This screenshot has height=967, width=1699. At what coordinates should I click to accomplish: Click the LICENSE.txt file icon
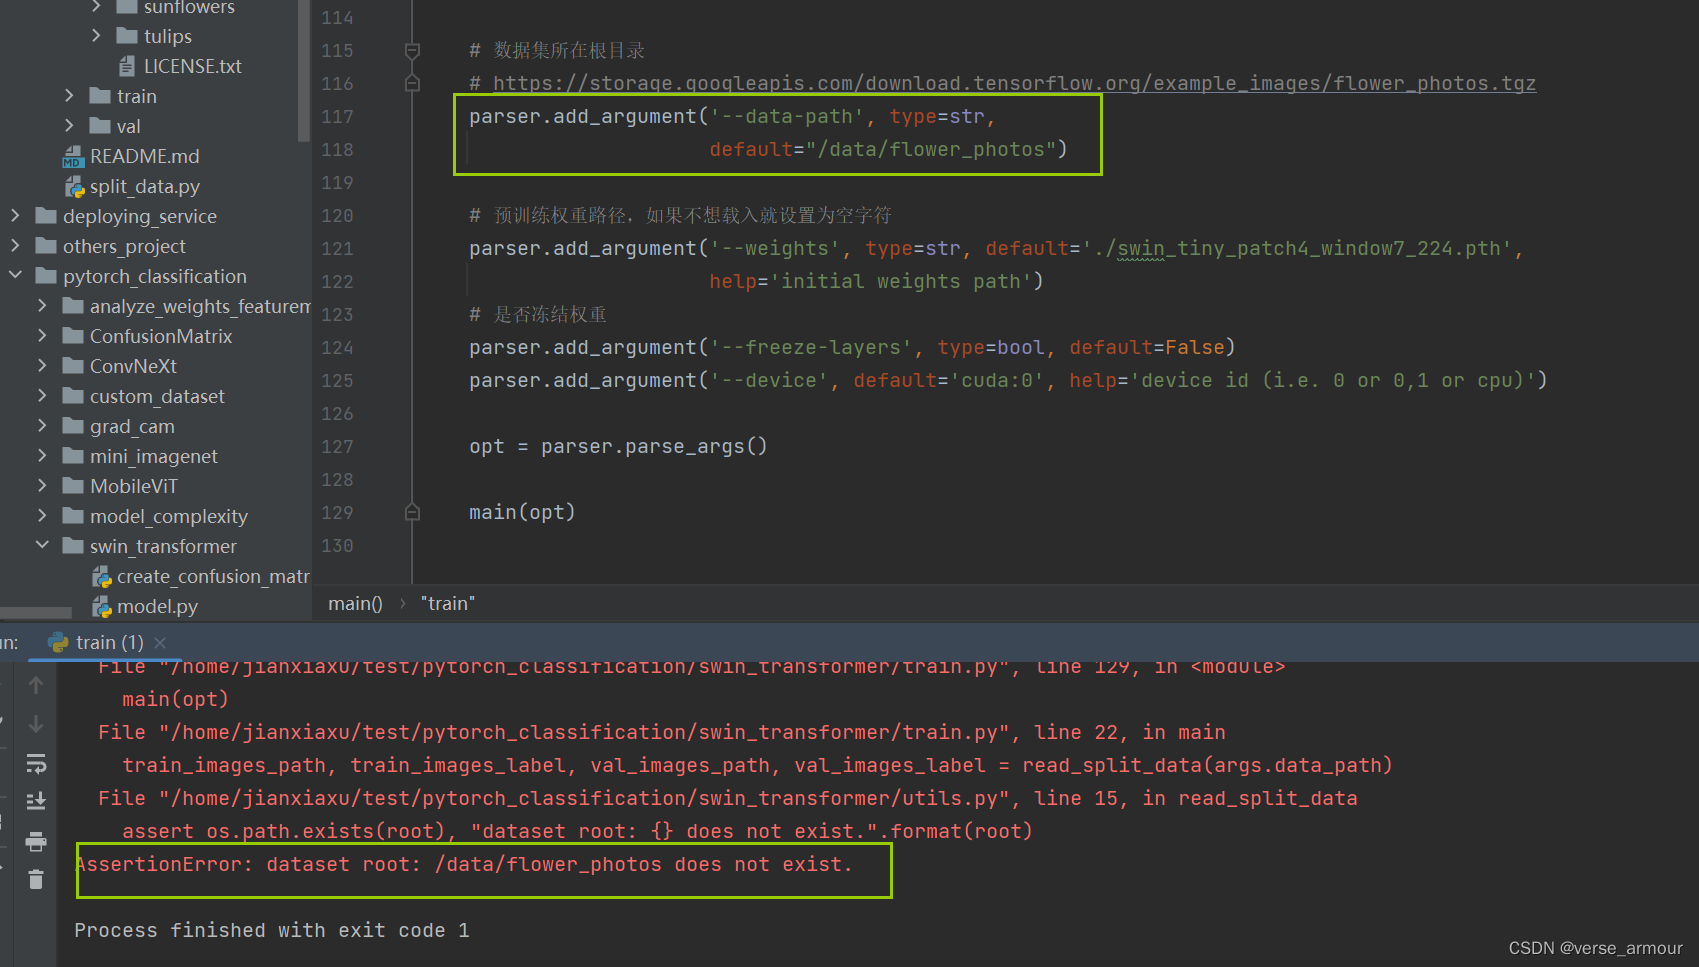click(127, 66)
